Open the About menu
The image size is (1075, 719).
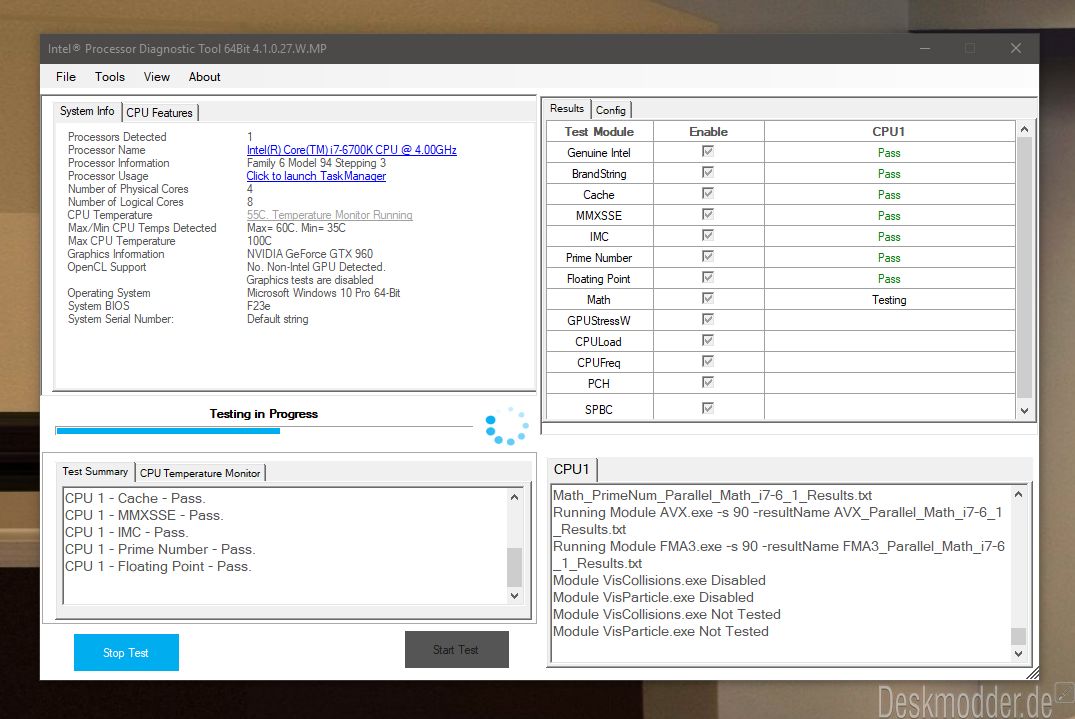tap(204, 77)
